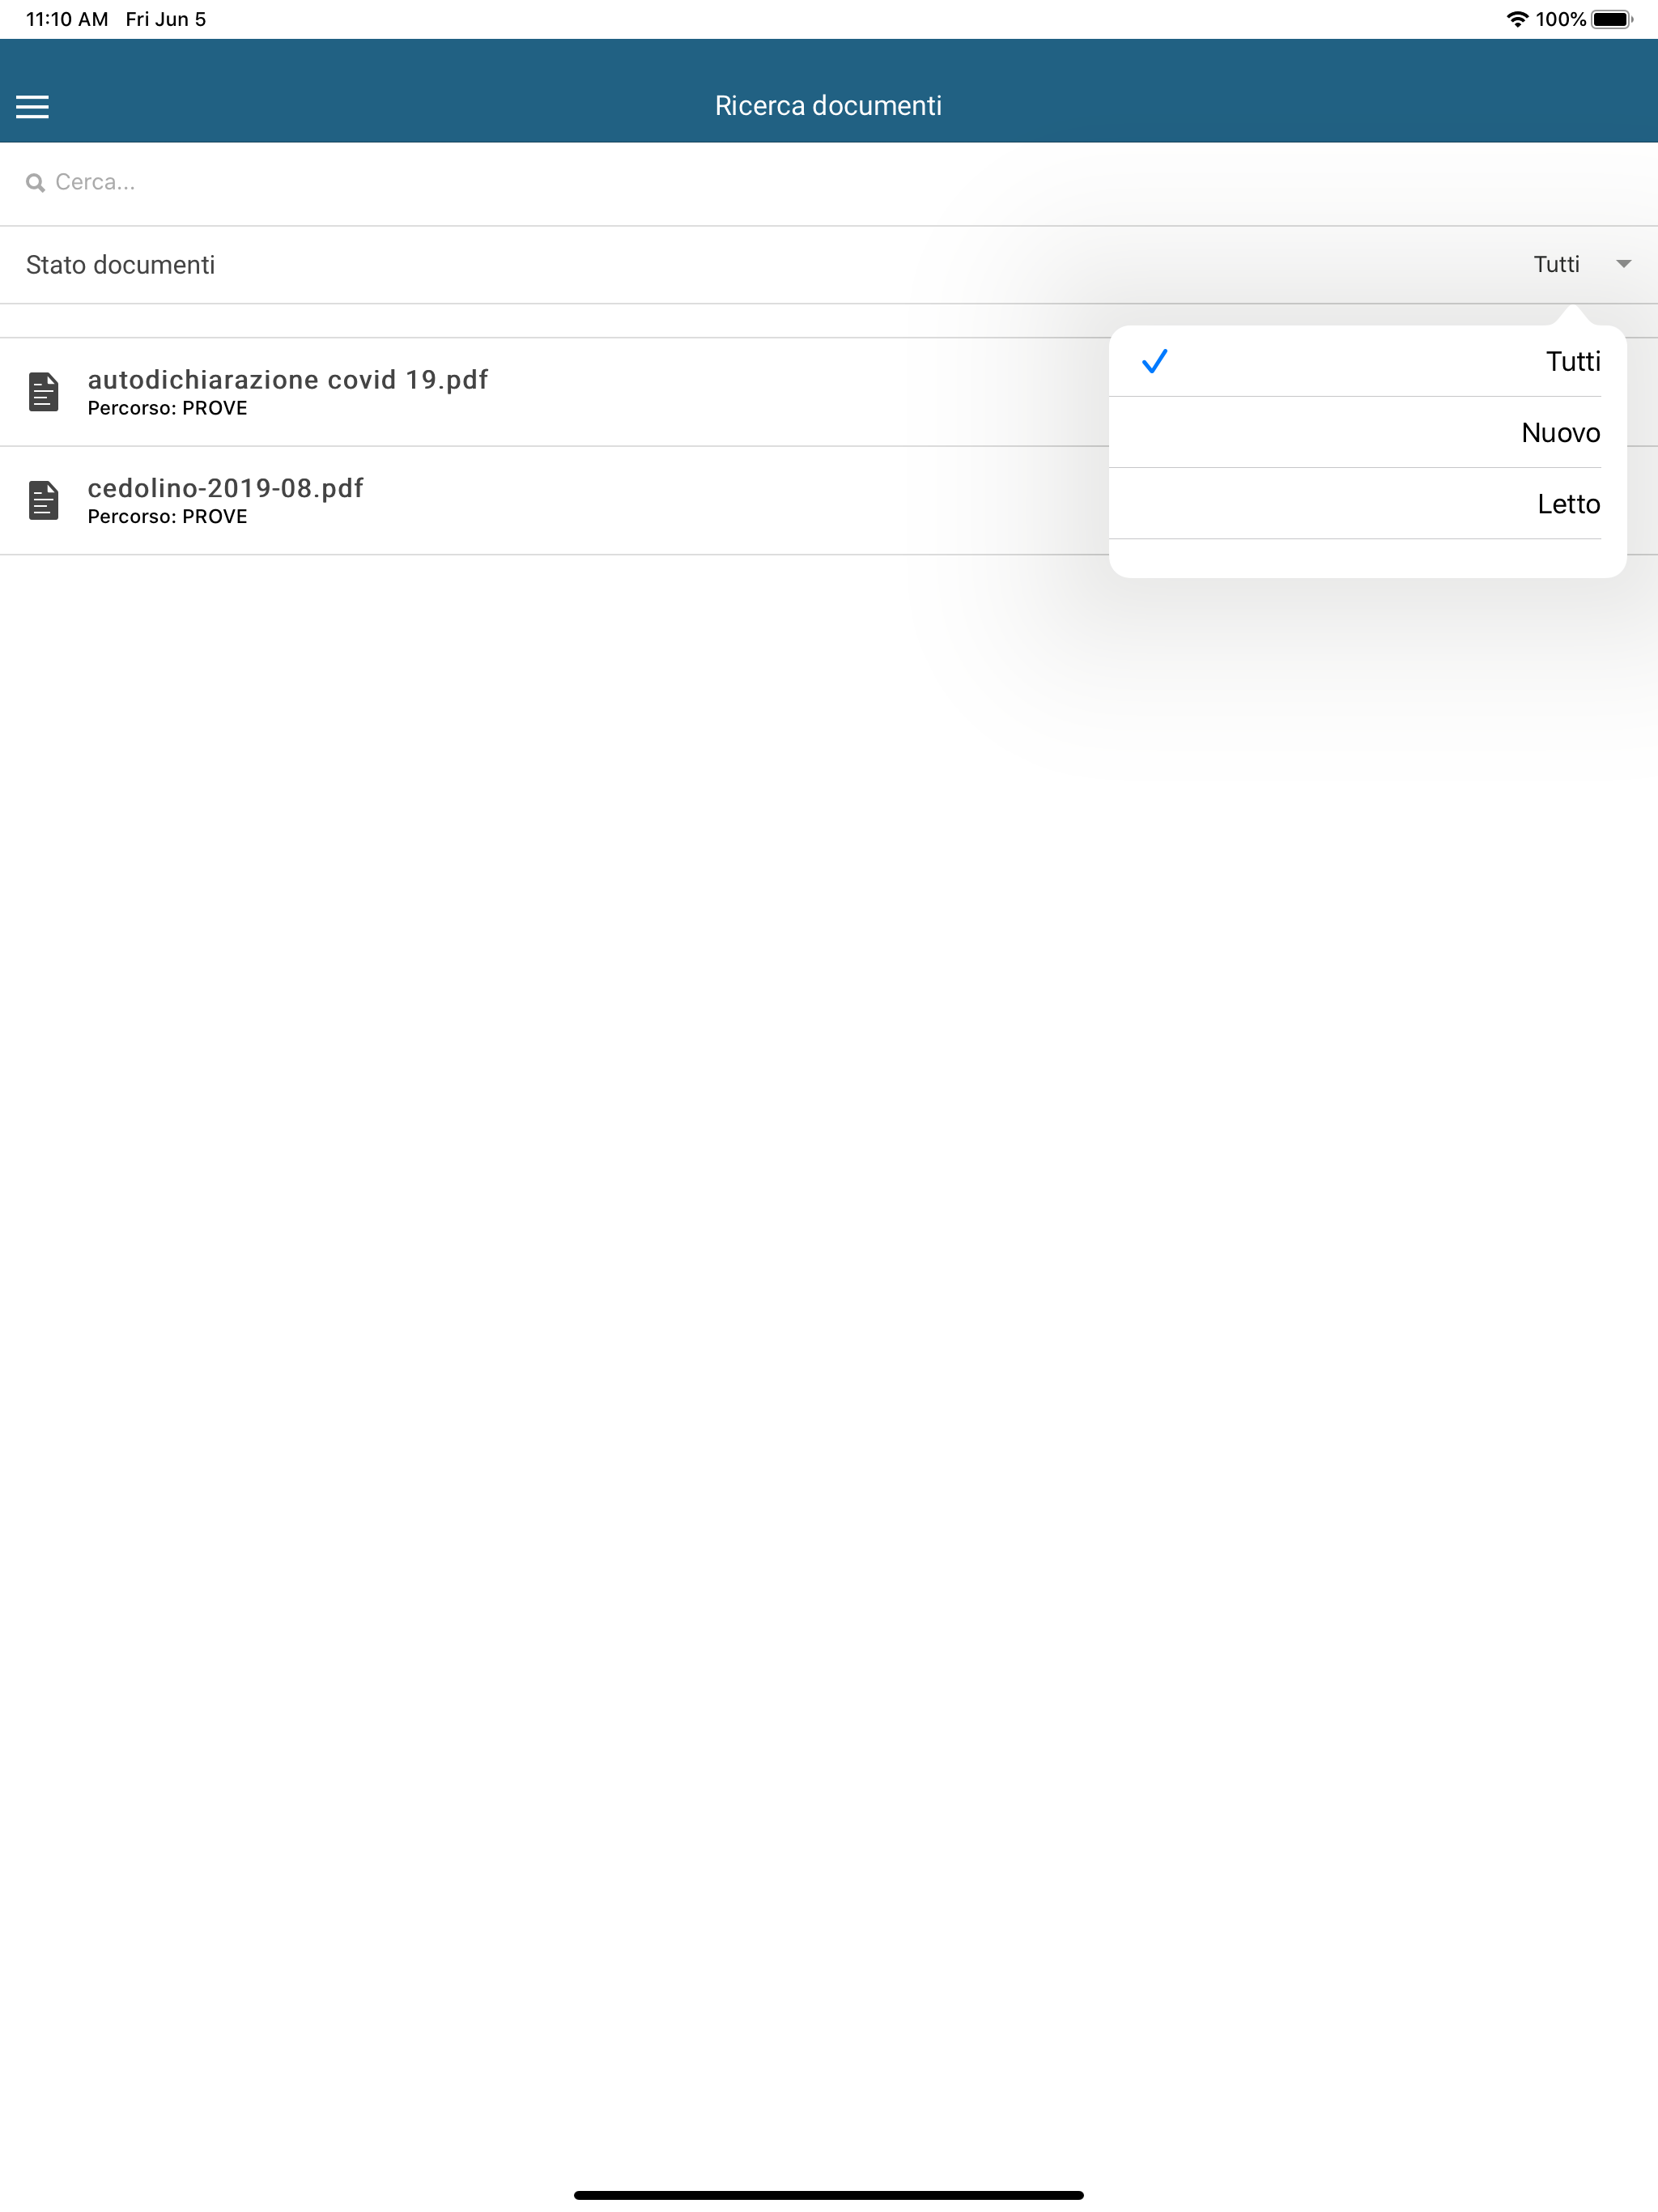Screen dimensions: 1658x2212
Task: Open cedolino-2019-08.pdf
Action: [225, 488]
